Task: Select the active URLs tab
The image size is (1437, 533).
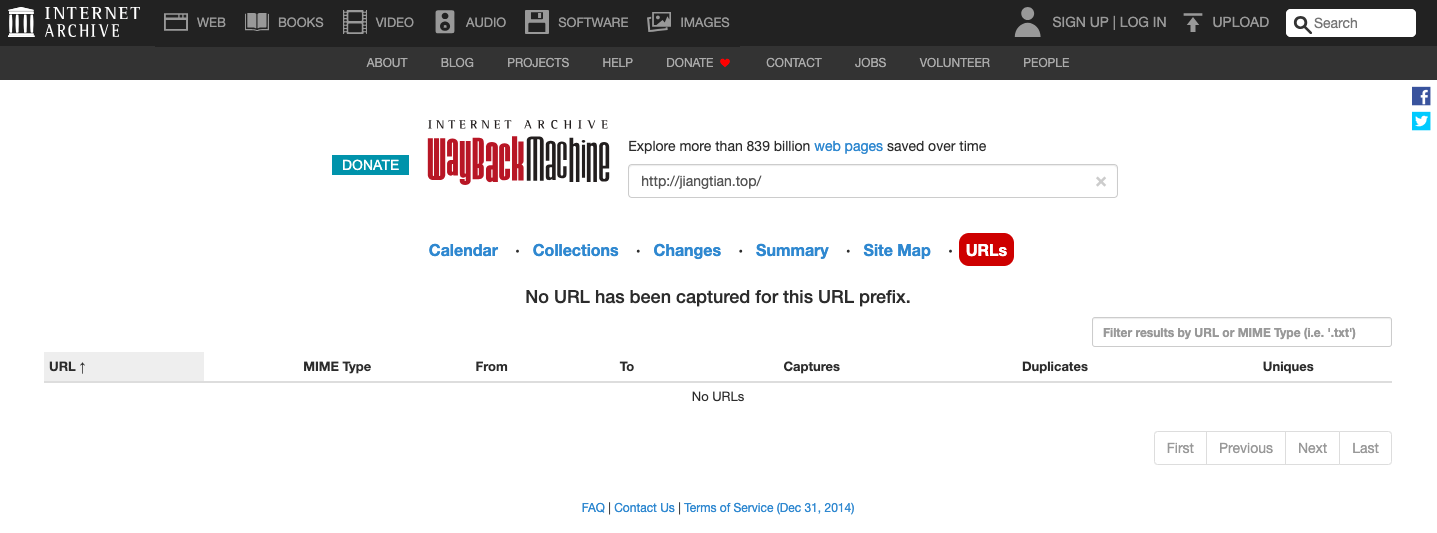Action: coord(986,250)
